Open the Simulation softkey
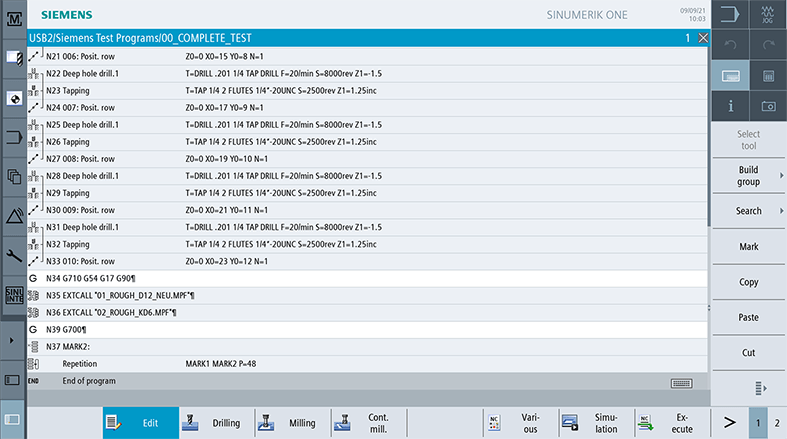The image size is (787, 439). click(x=597, y=423)
